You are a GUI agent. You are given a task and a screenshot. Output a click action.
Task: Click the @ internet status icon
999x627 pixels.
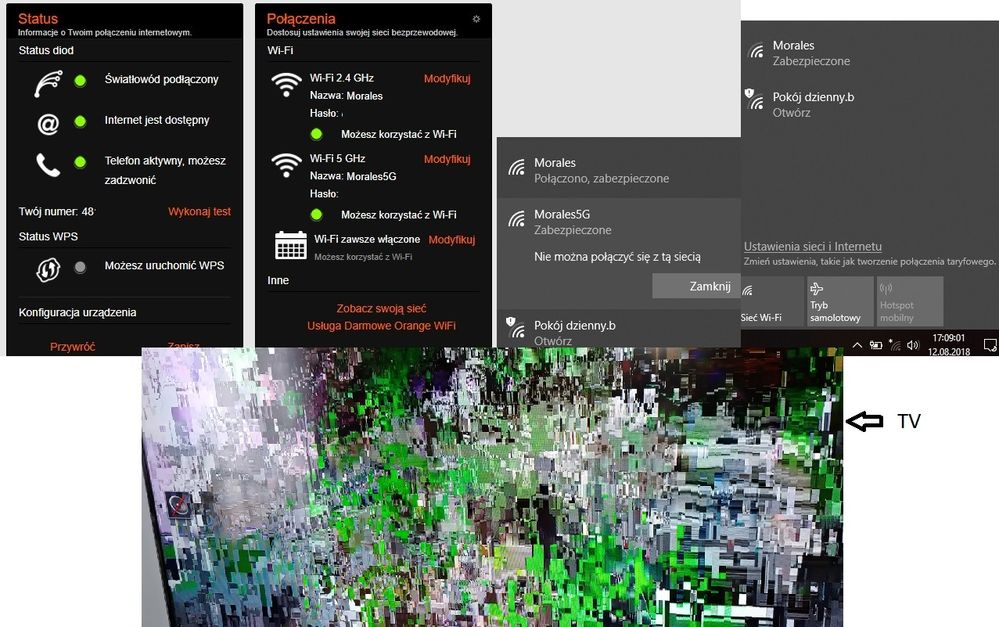(47, 122)
